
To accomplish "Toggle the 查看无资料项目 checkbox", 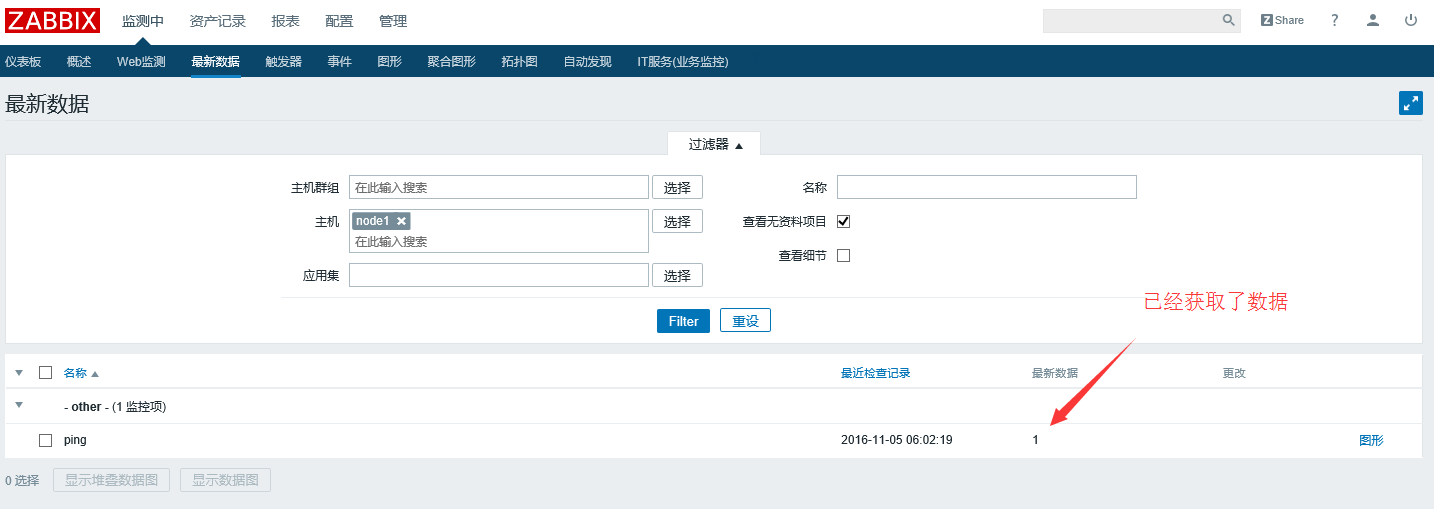I will pos(843,221).
